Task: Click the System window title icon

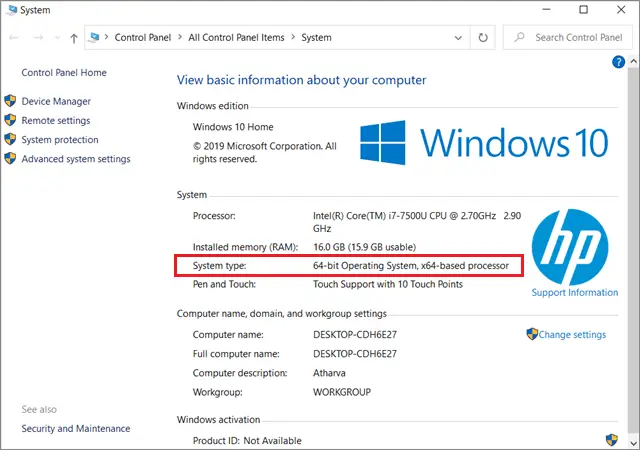Action: point(12,10)
